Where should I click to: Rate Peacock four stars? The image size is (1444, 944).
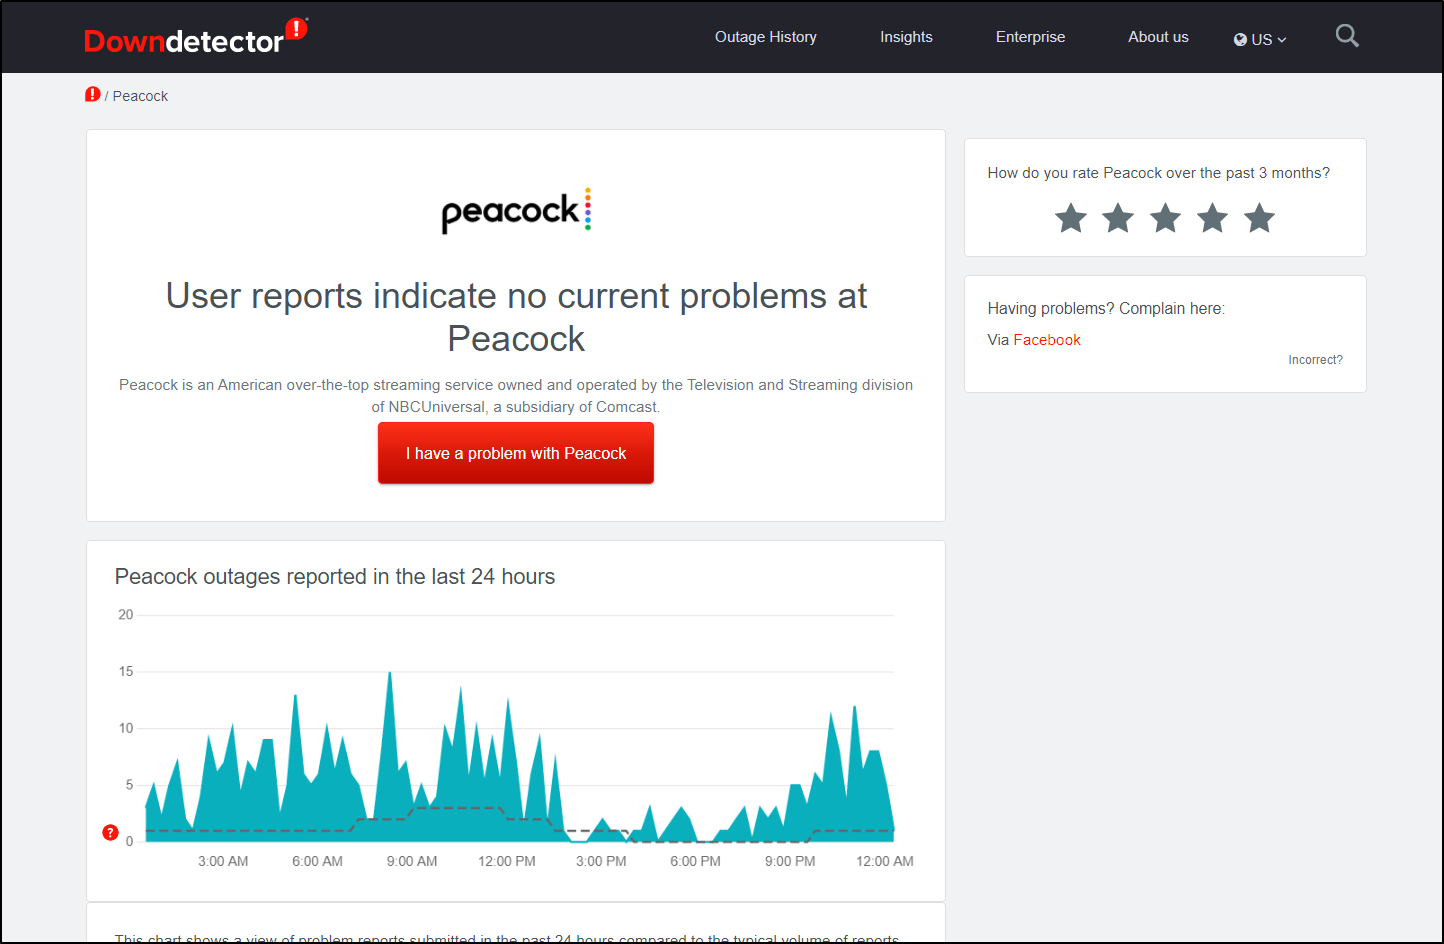point(1212,218)
